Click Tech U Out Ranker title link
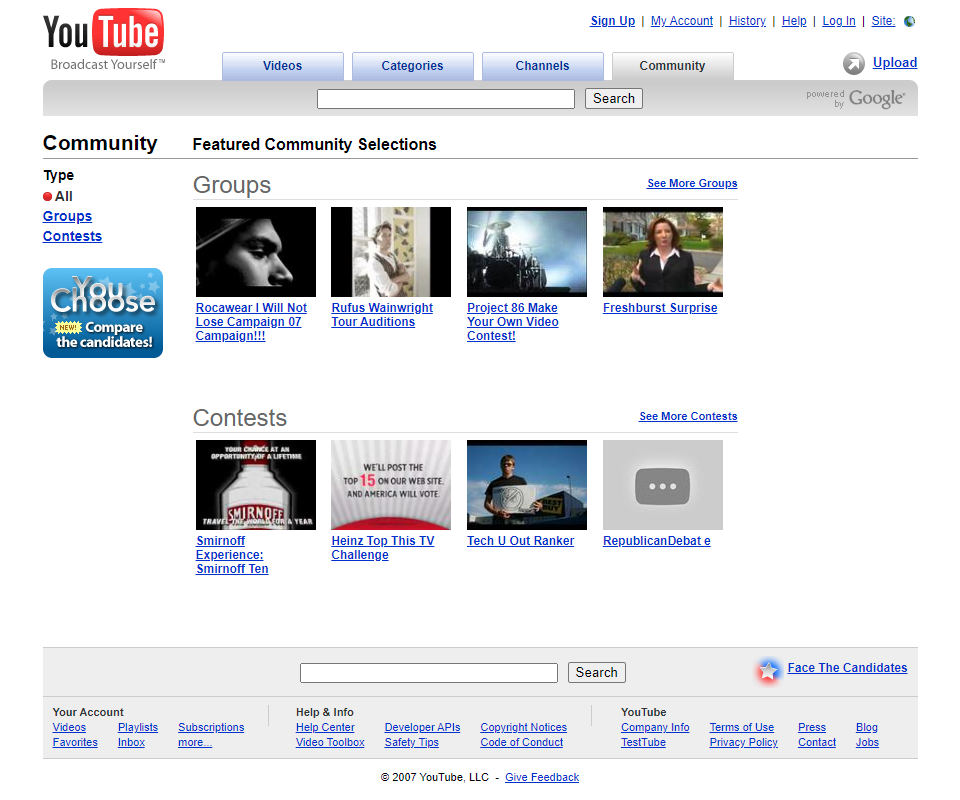Viewport: 960px width, 800px height. [x=520, y=541]
